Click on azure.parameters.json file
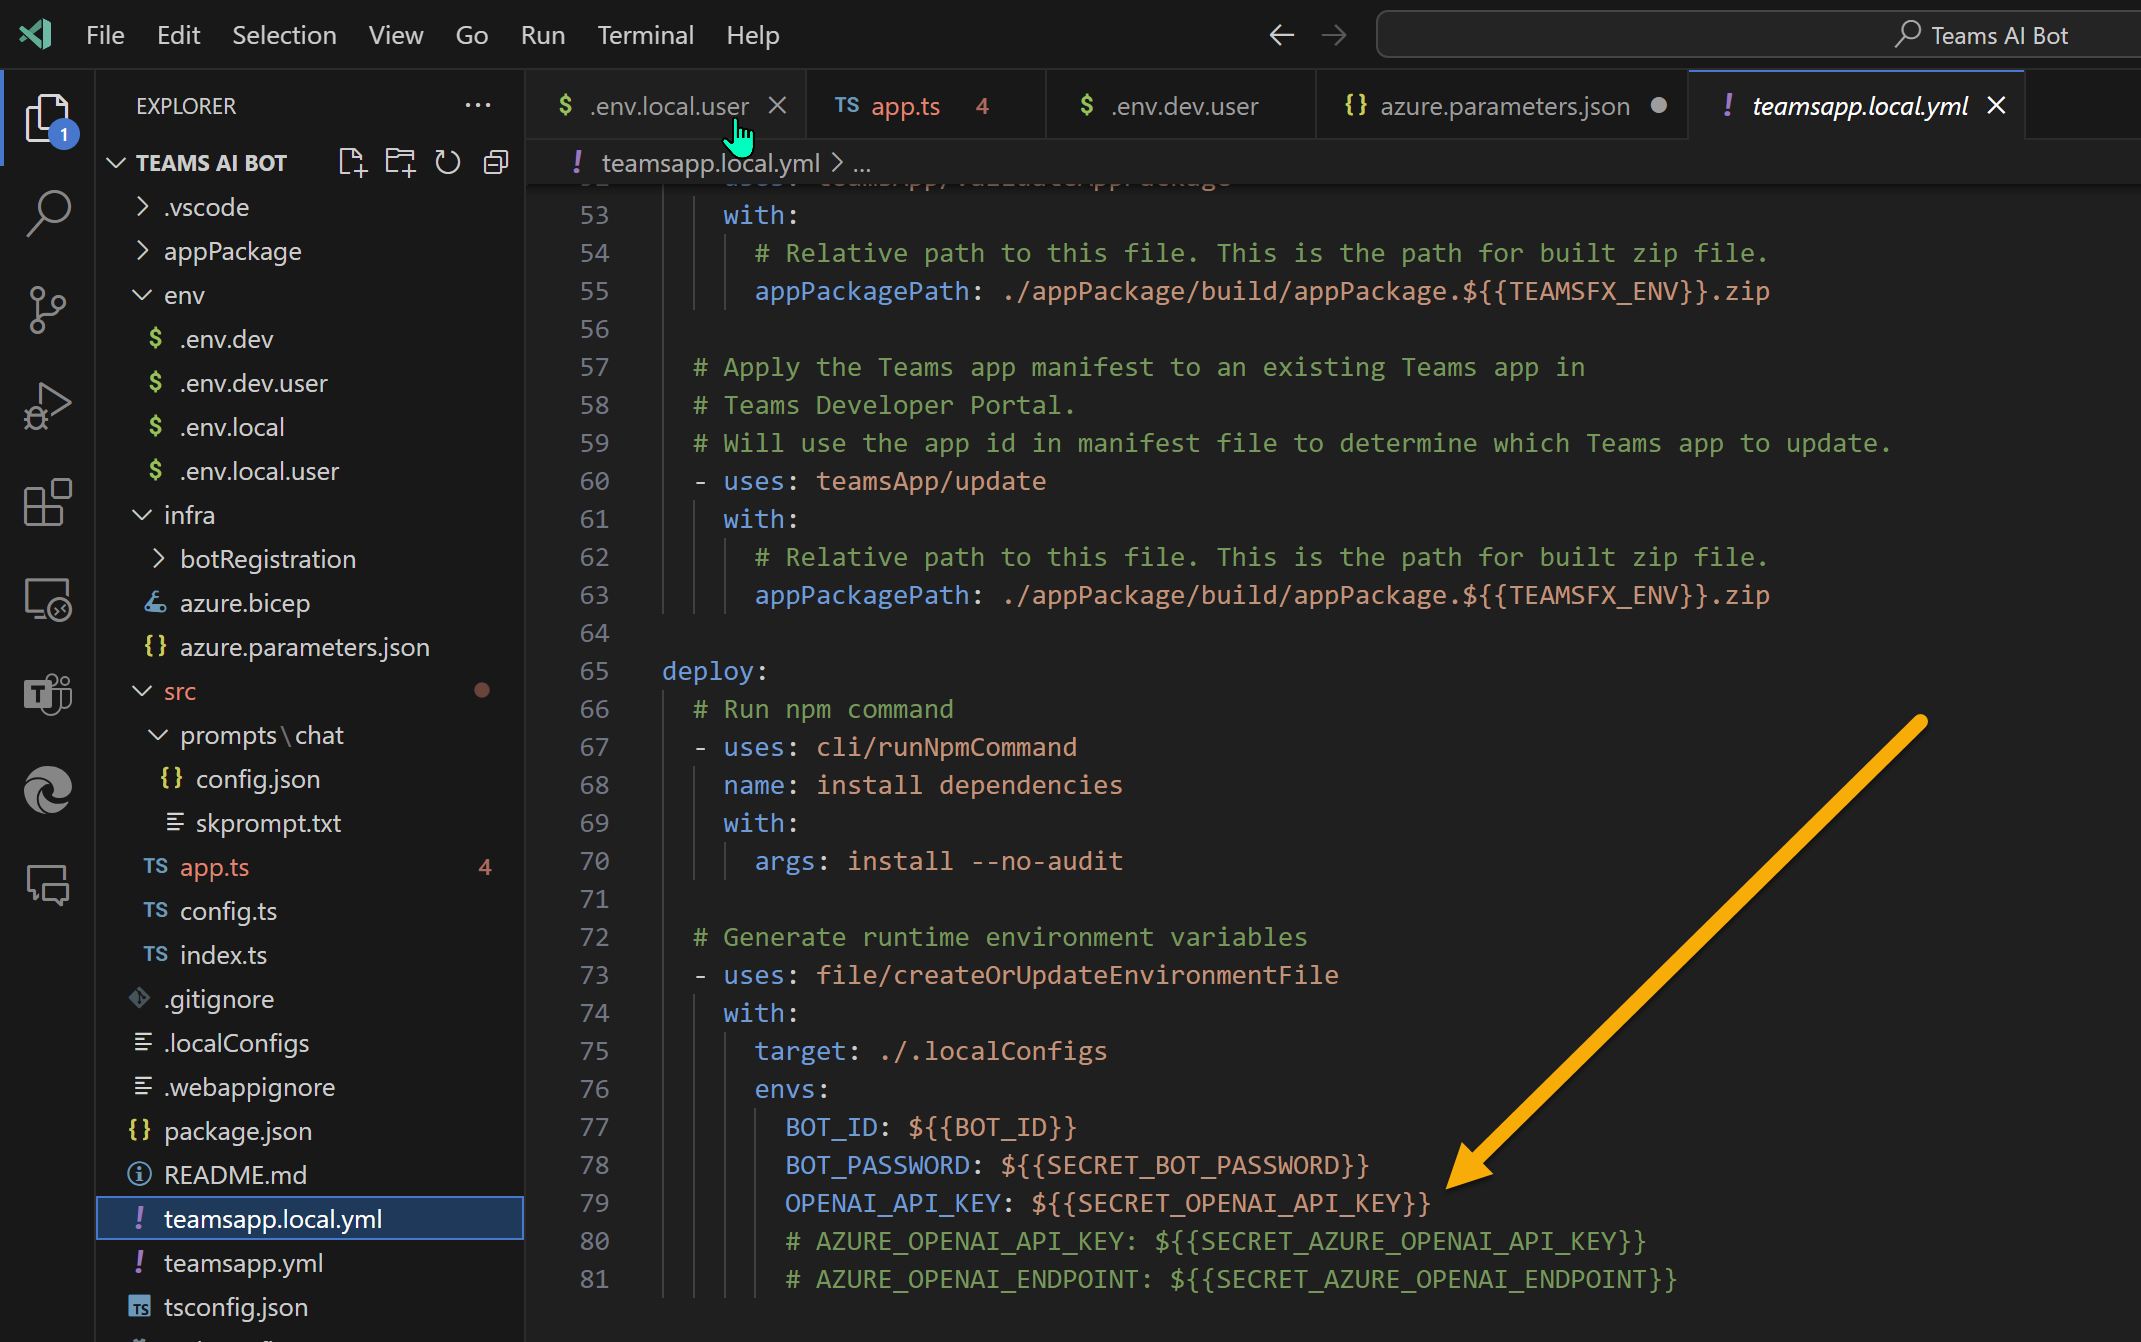The image size is (2141, 1342). 306,646
